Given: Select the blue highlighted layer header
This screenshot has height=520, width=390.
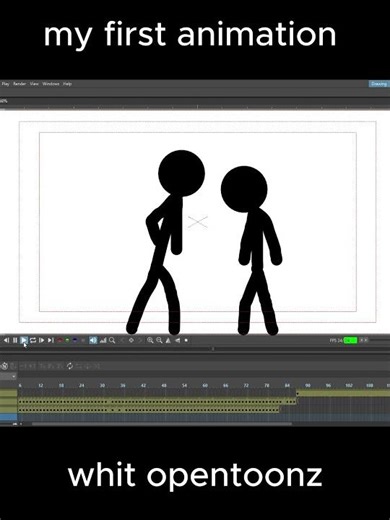Looking at the screenshot, I should (9, 417).
